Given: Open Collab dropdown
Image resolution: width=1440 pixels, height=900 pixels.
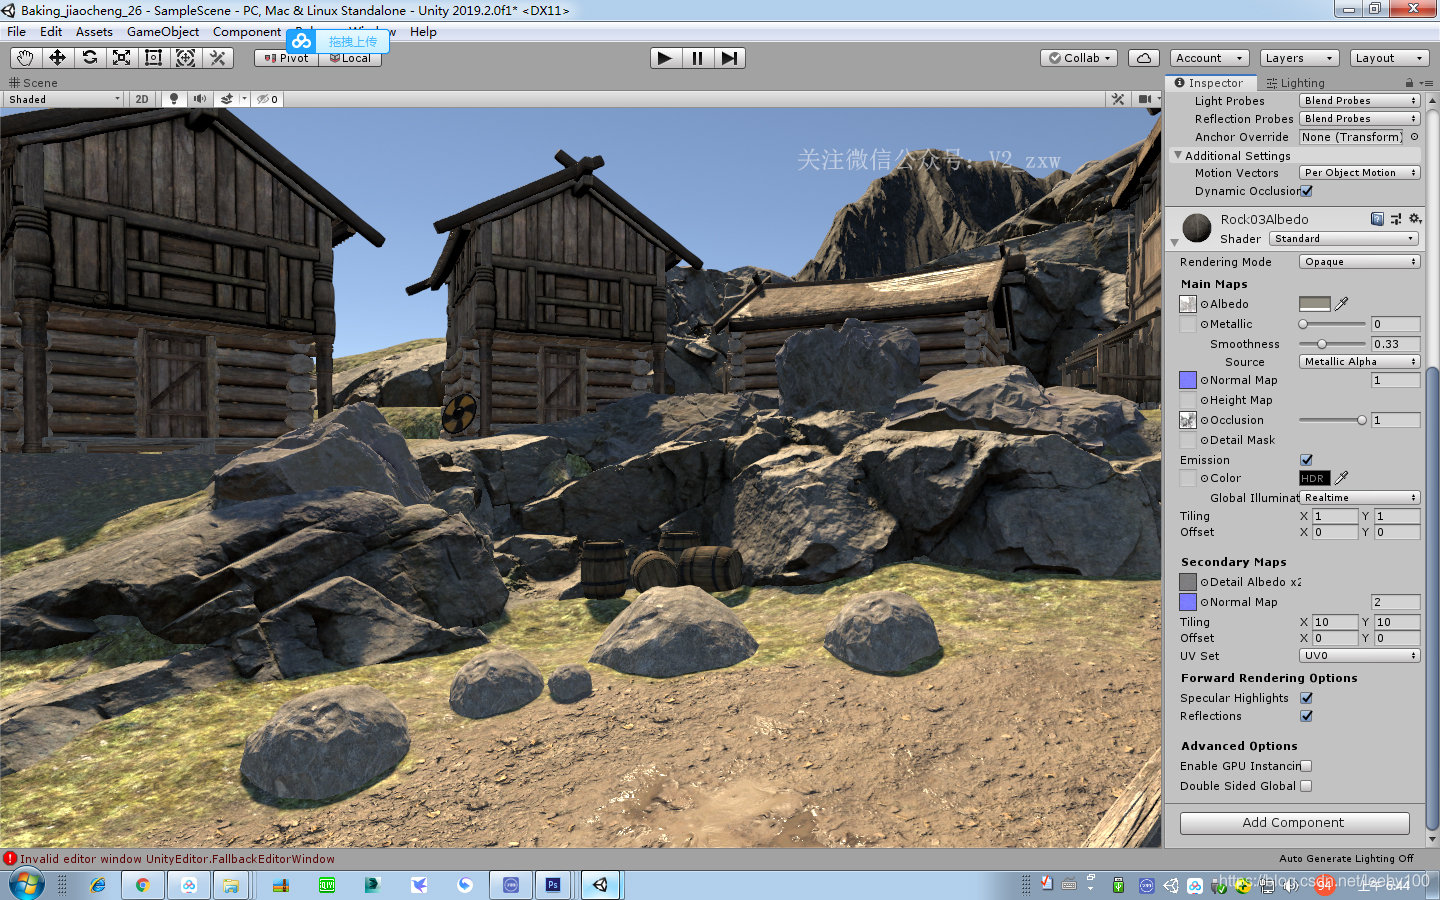Looking at the screenshot, I should 1079,58.
